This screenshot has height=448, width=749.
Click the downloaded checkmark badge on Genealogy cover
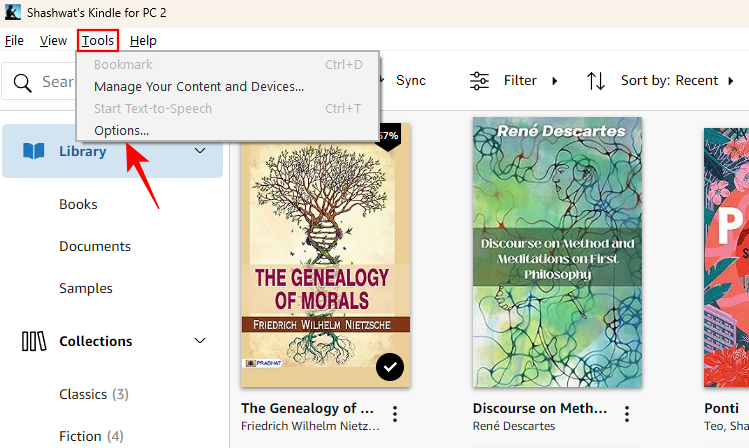point(391,368)
